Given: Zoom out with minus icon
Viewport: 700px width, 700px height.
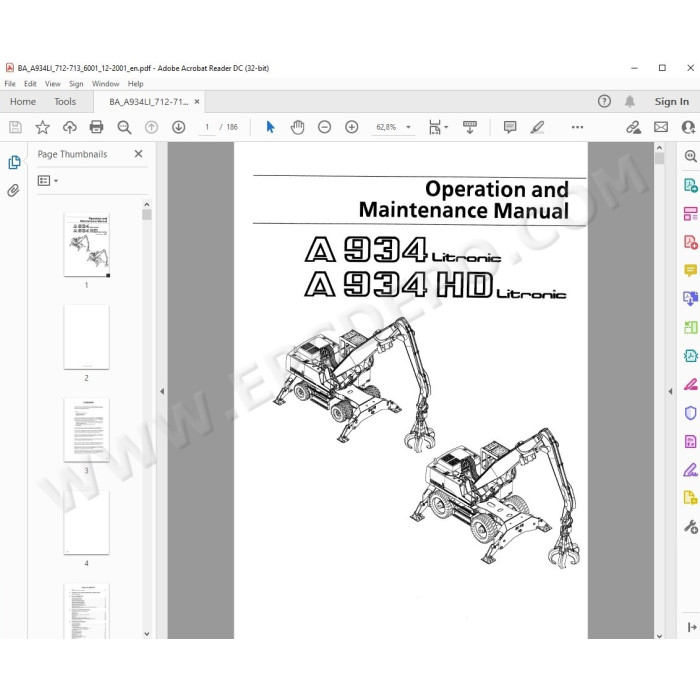Looking at the screenshot, I should pos(325,127).
